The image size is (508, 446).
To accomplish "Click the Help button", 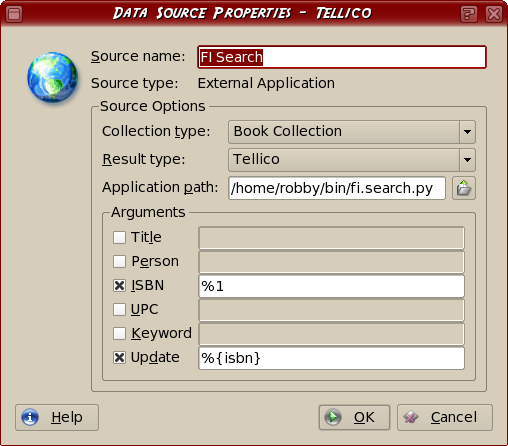I will point(57,417).
